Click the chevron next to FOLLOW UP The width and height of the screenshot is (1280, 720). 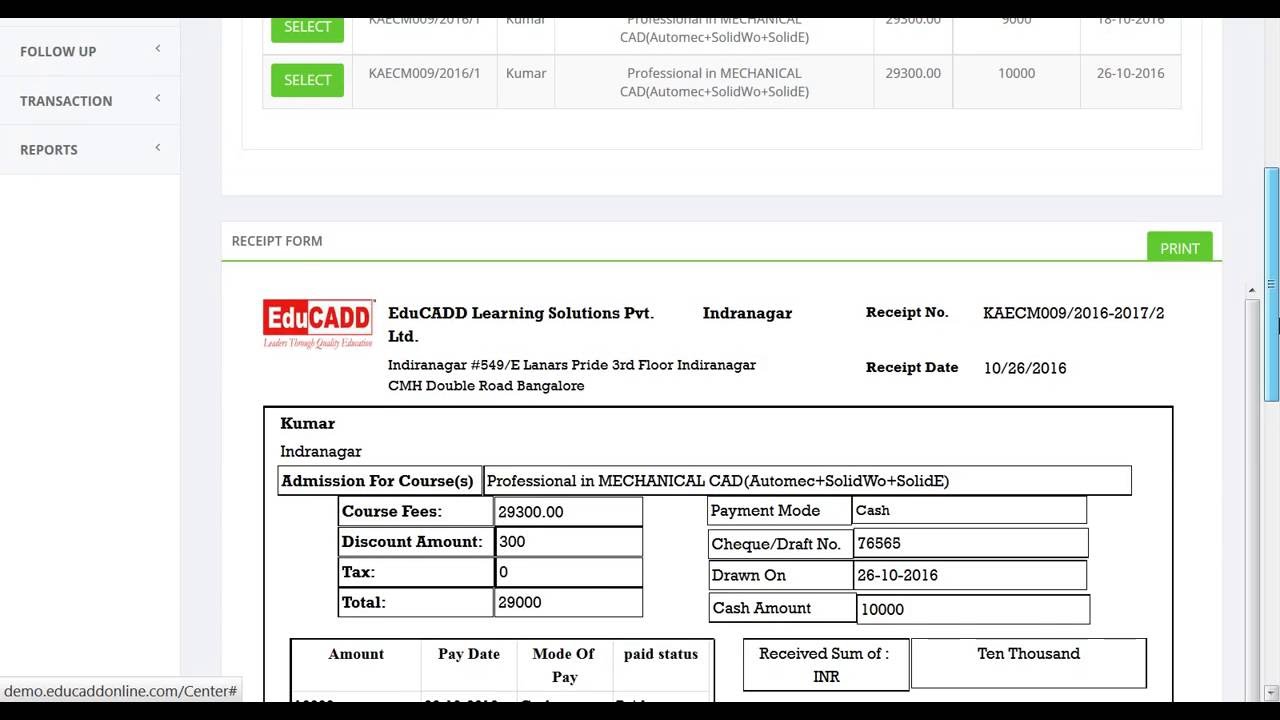[x=157, y=49]
